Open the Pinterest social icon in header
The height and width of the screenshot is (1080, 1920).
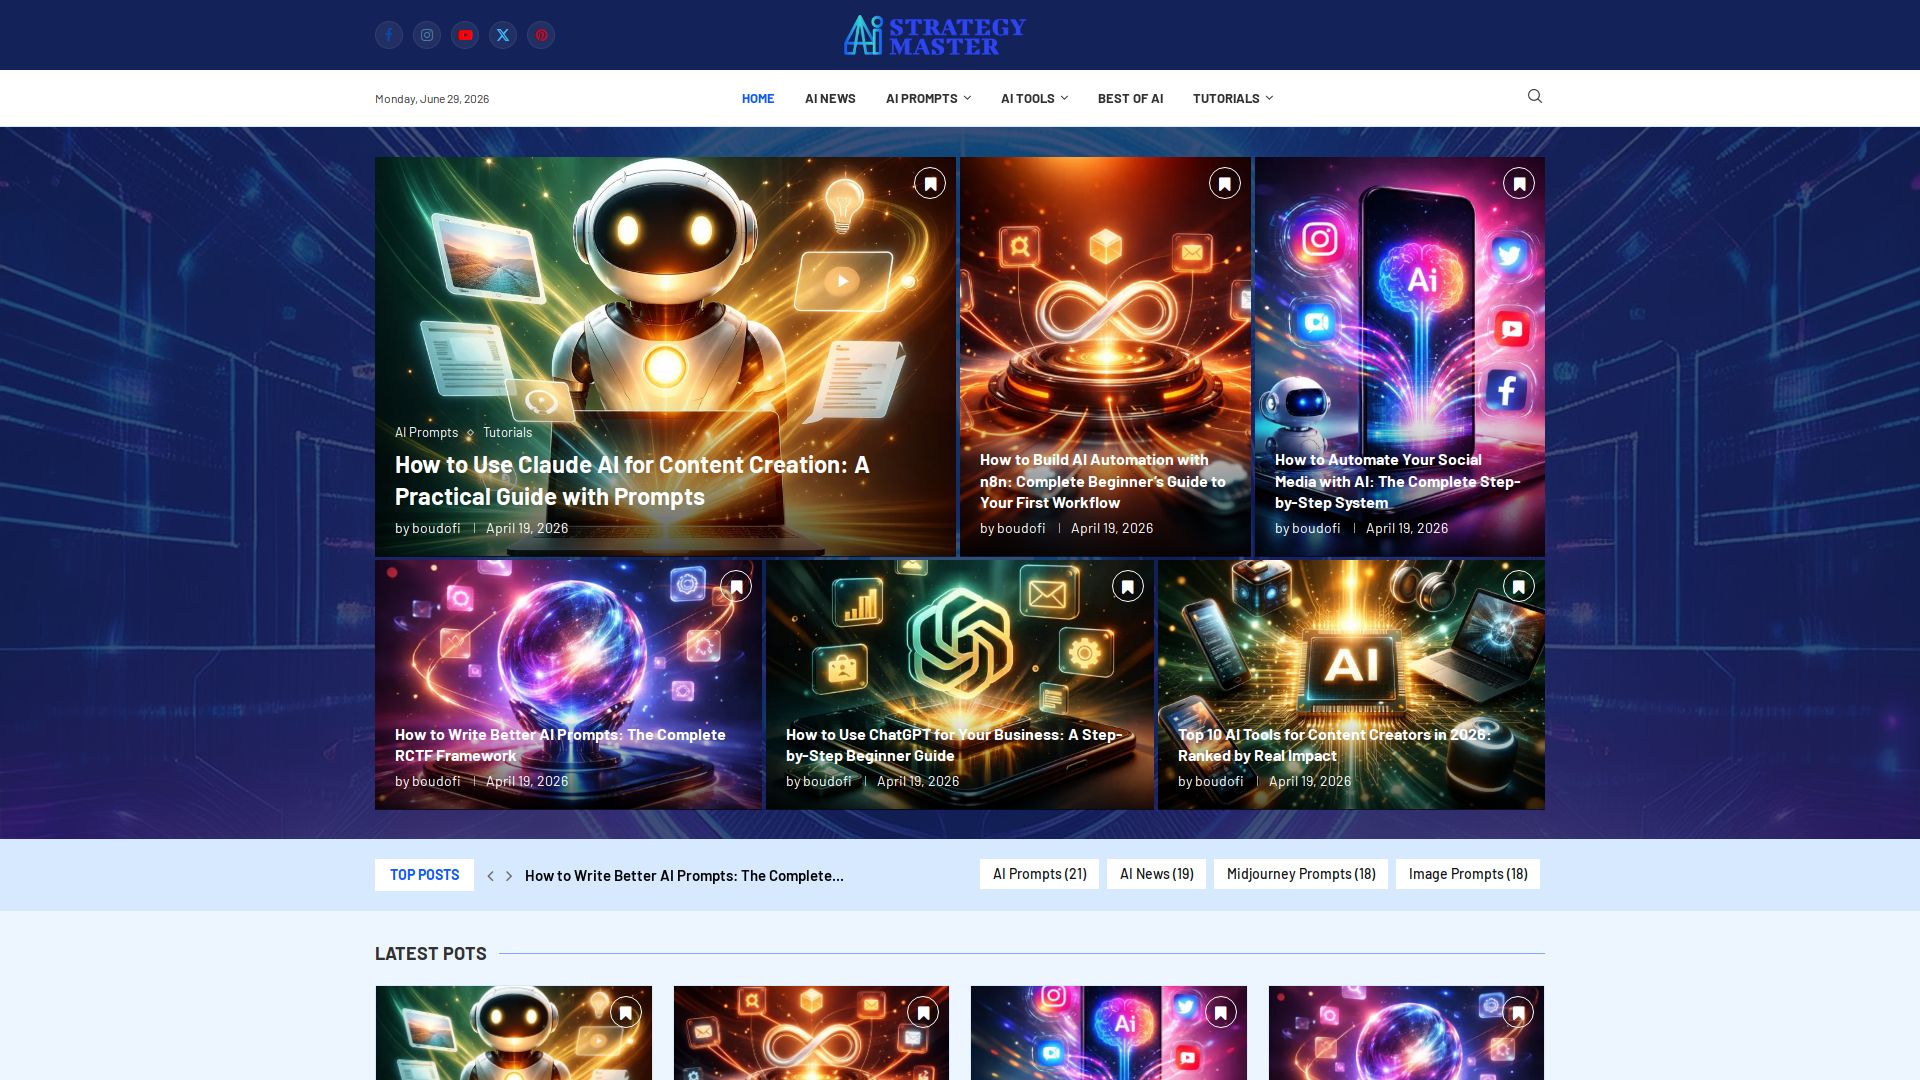(541, 35)
